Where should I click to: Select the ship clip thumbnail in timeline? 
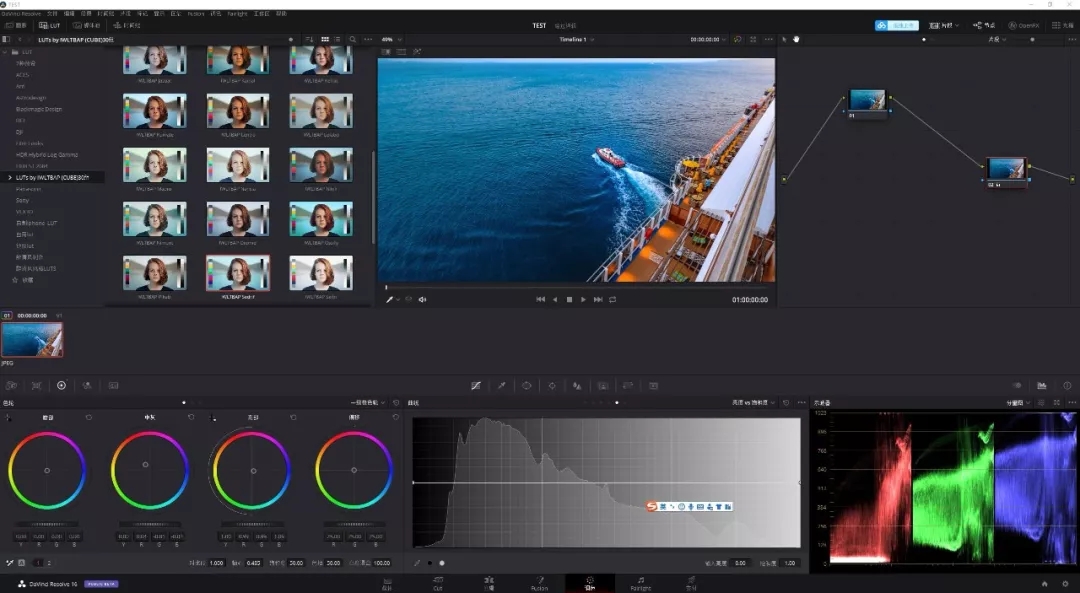coord(32,339)
